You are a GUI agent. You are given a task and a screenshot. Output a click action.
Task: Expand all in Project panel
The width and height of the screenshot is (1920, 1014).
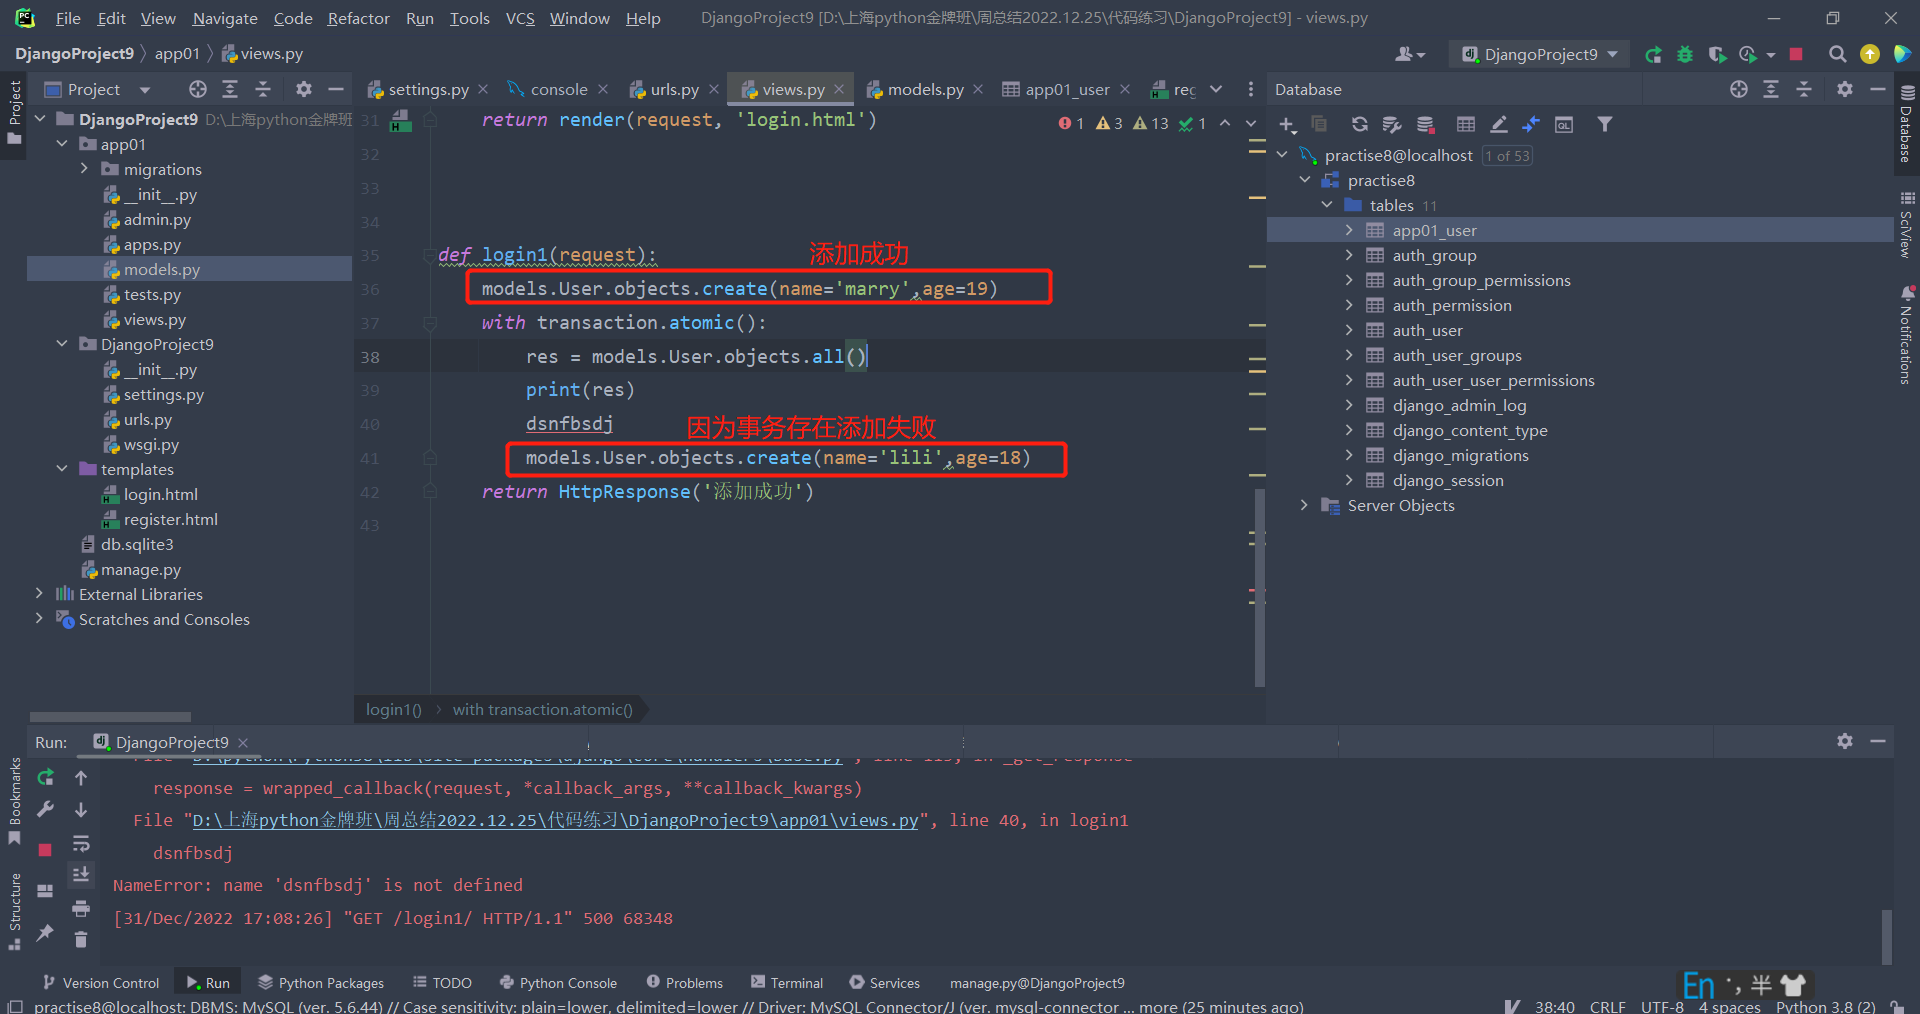pos(230,89)
